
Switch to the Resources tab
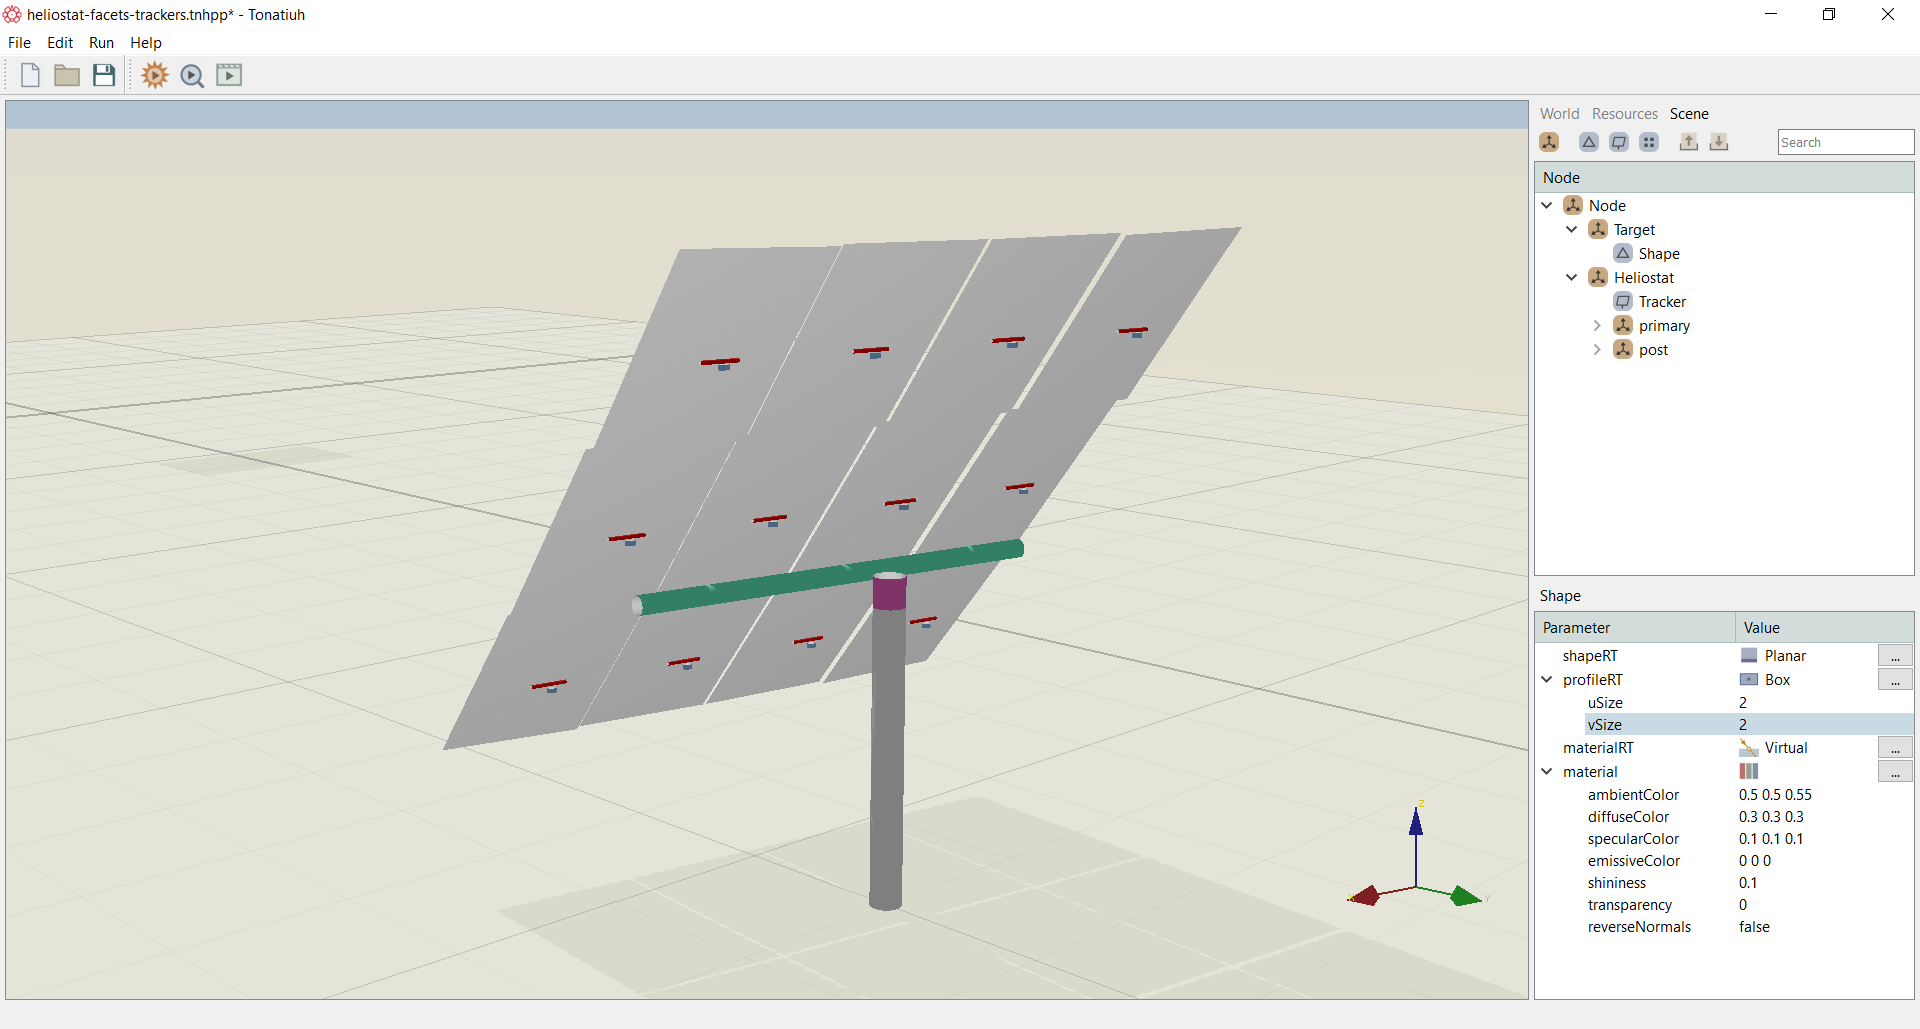click(x=1624, y=114)
